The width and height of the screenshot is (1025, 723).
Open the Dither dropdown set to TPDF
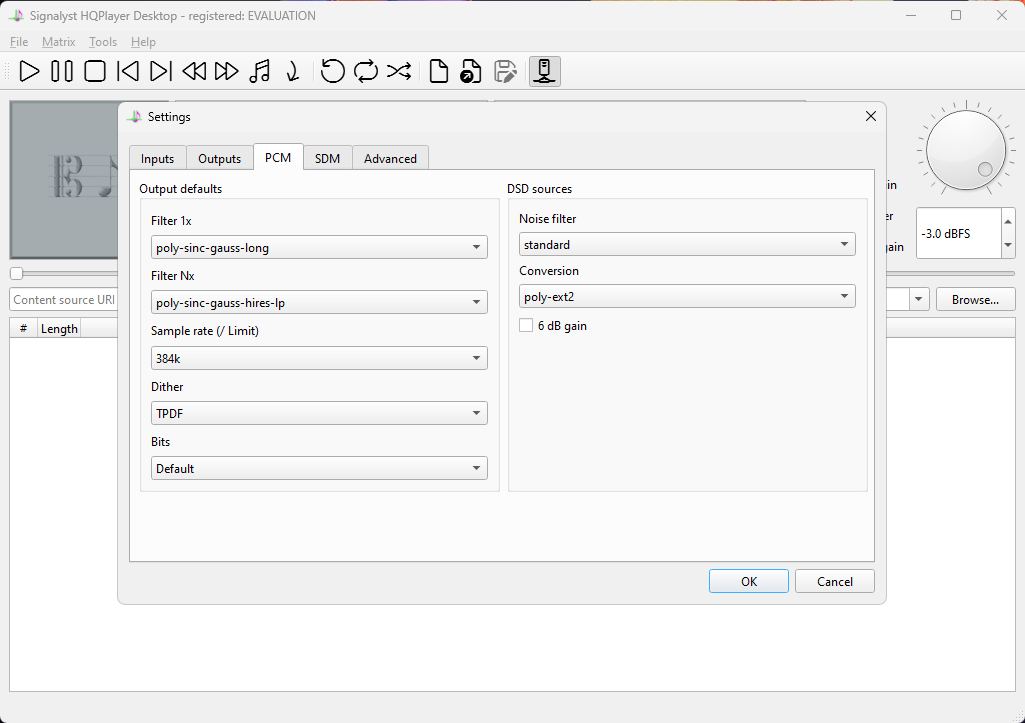coord(319,413)
